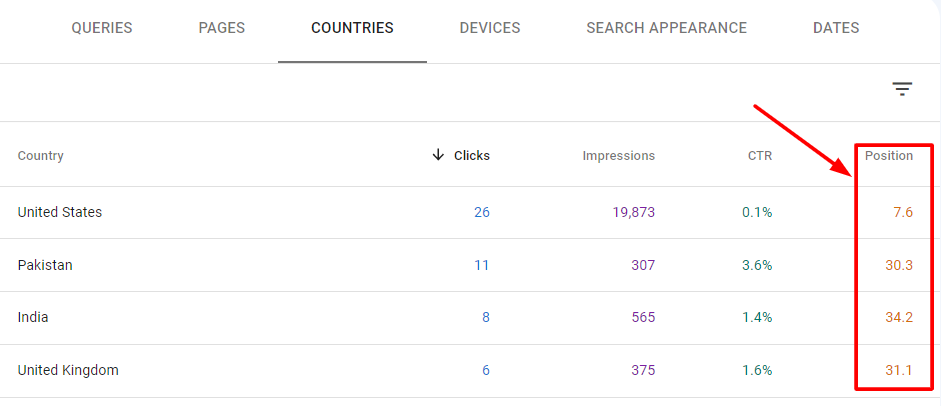Sort by Position column header
Image resolution: width=941 pixels, height=406 pixels.
click(889, 156)
